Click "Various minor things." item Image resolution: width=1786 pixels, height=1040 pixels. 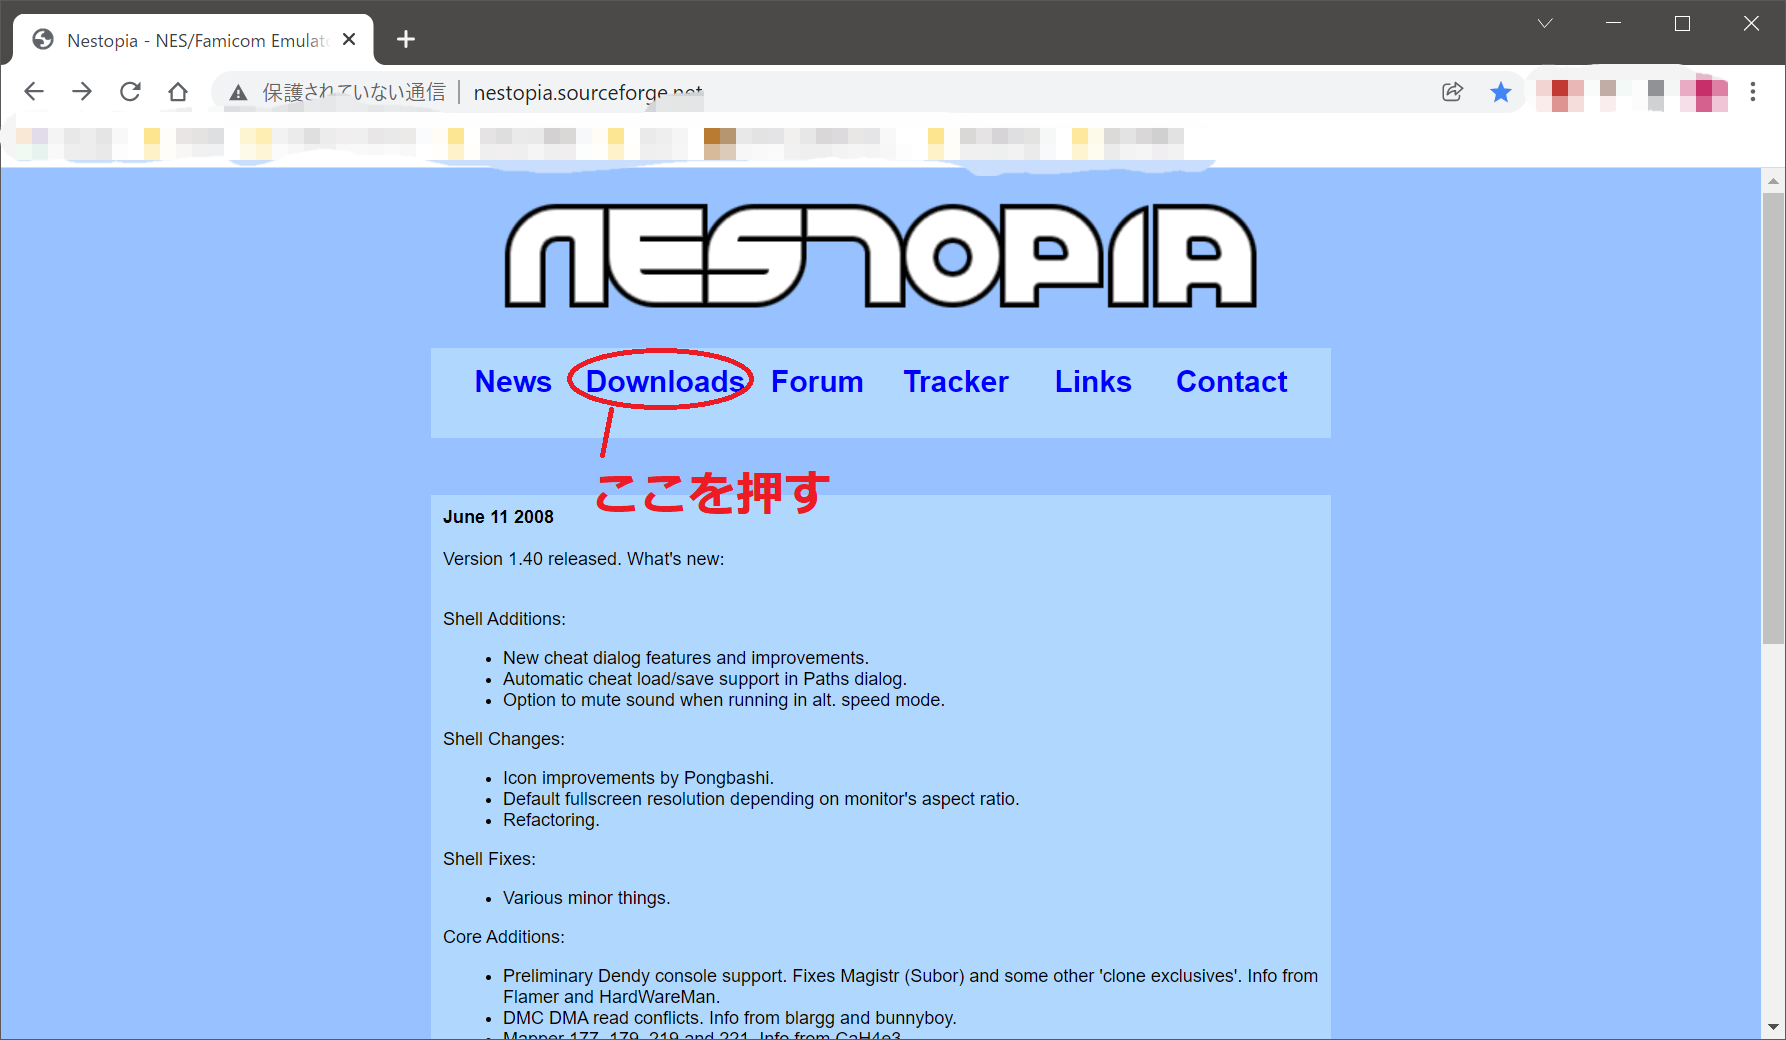coord(586,898)
